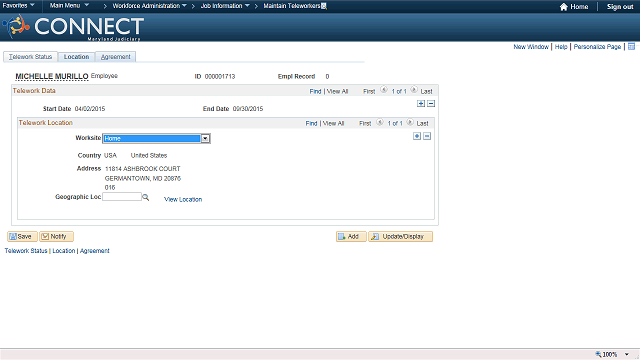
Task: Select the End Date value 09/30/2015
Action: click(248, 109)
